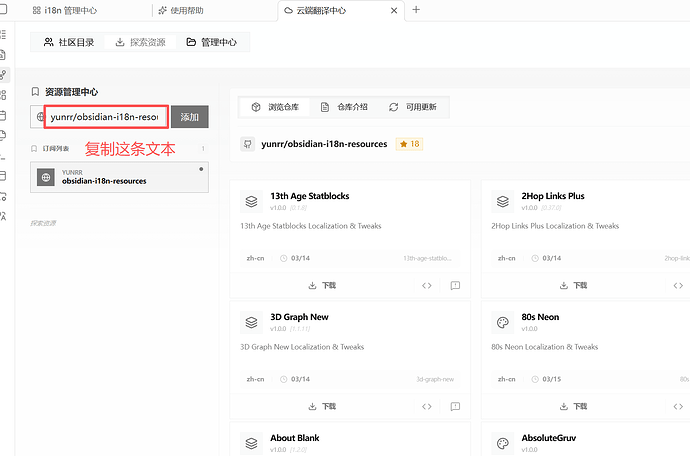690x456 pixels.
Task: Click the 添加 button
Action: (x=190, y=117)
